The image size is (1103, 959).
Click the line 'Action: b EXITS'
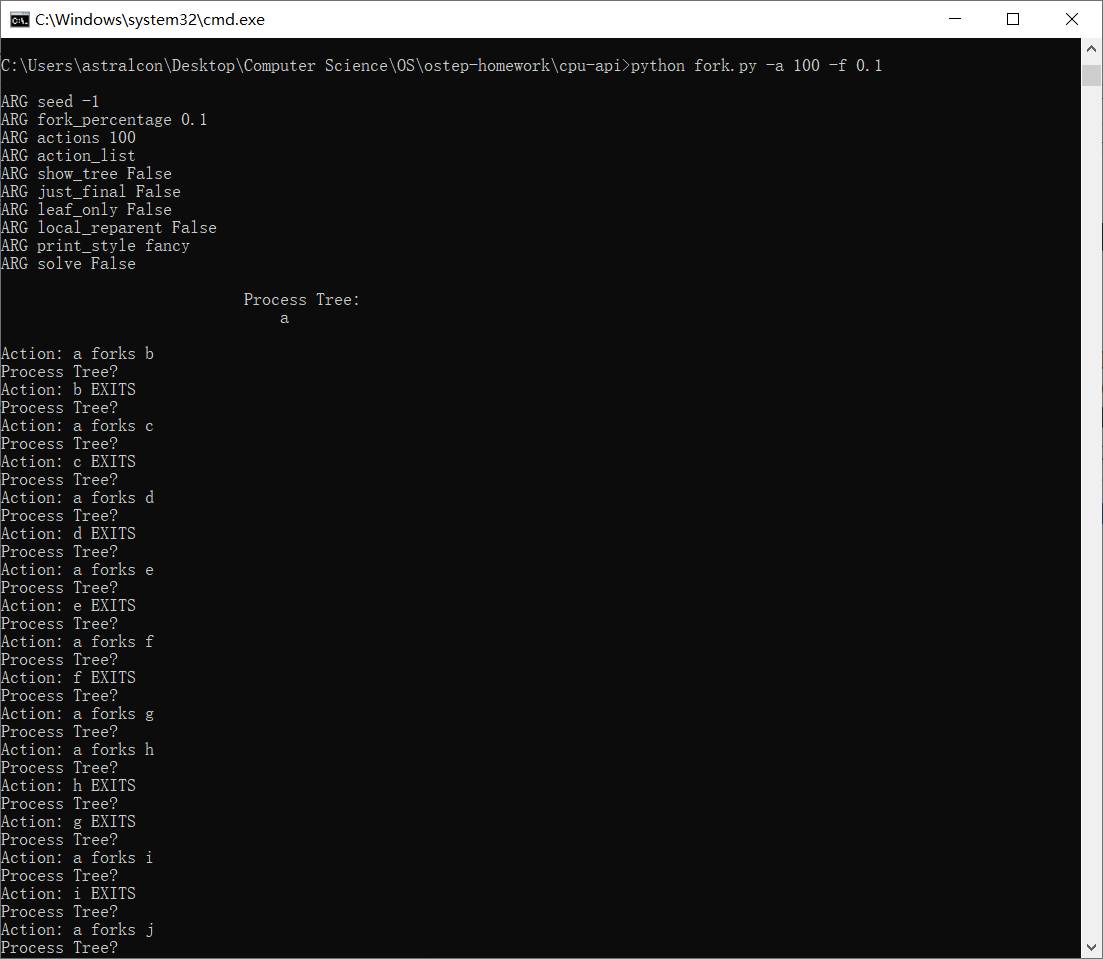click(68, 389)
